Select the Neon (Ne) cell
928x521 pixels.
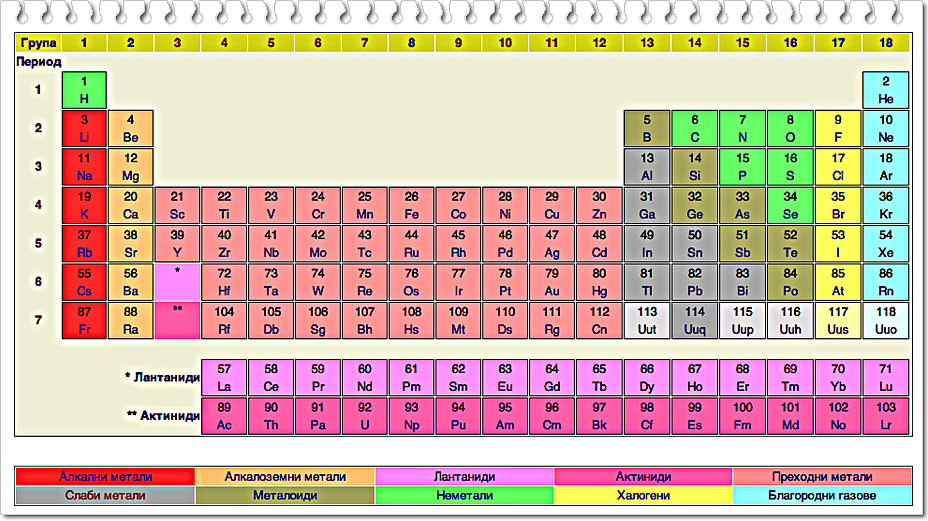click(x=885, y=128)
